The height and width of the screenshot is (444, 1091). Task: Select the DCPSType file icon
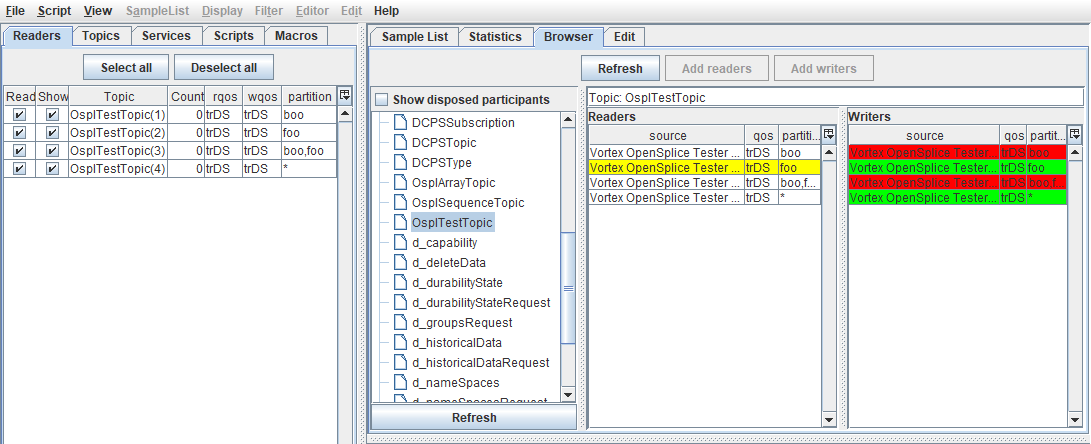400,163
